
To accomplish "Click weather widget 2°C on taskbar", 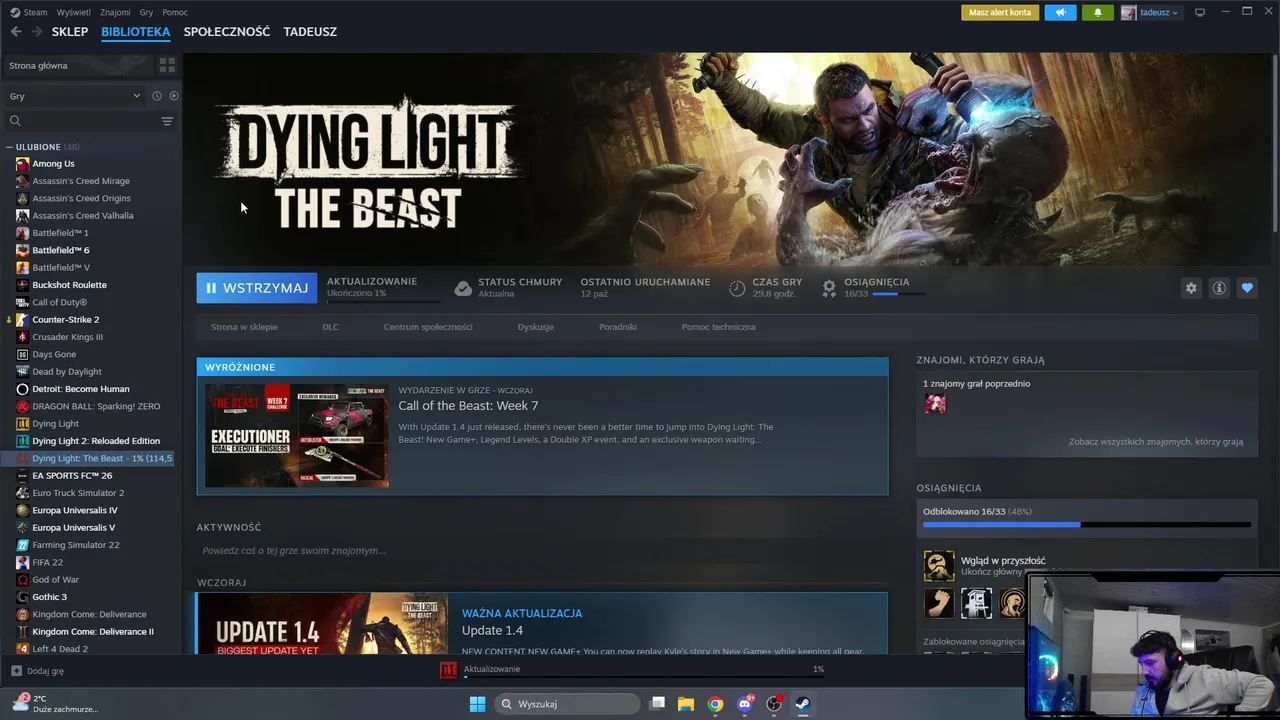I will click(55, 704).
